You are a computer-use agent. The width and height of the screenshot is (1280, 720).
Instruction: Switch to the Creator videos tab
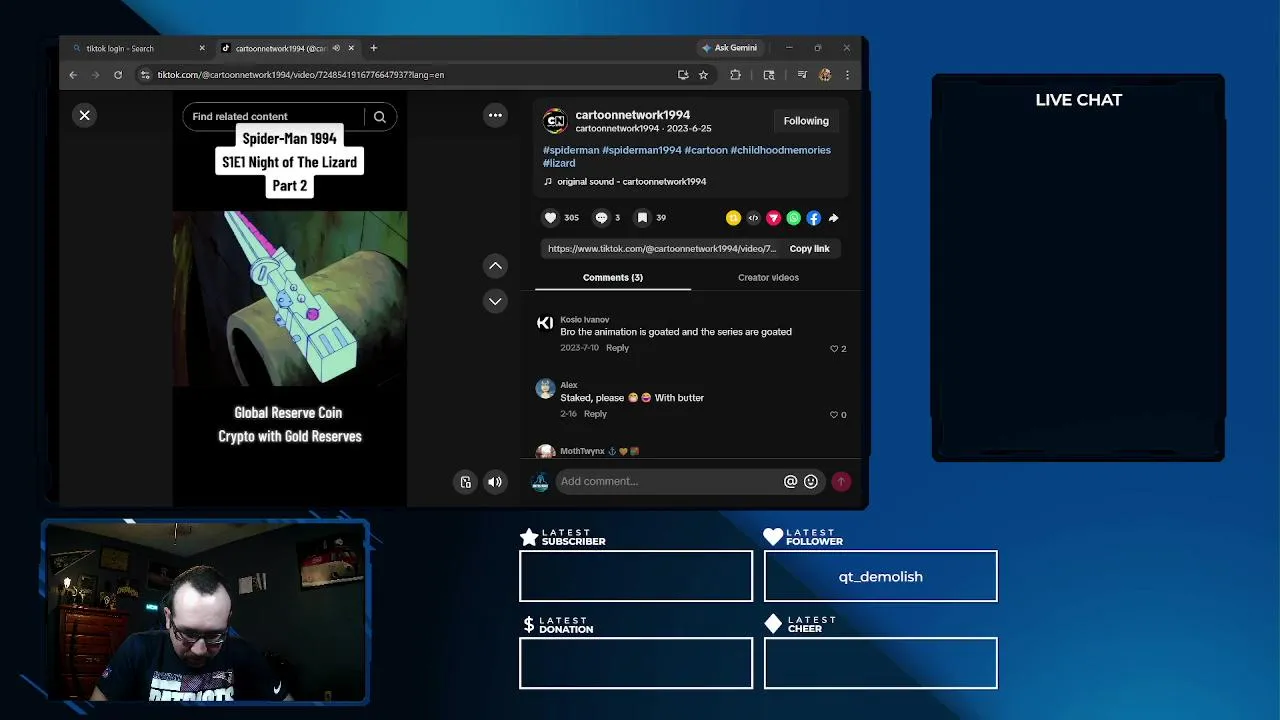[x=768, y=278]
